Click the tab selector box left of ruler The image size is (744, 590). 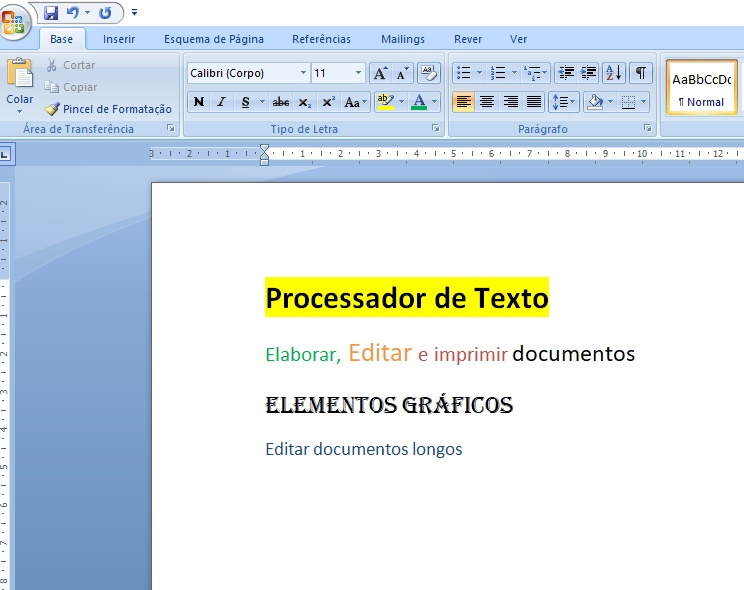[x=5, y=154]
